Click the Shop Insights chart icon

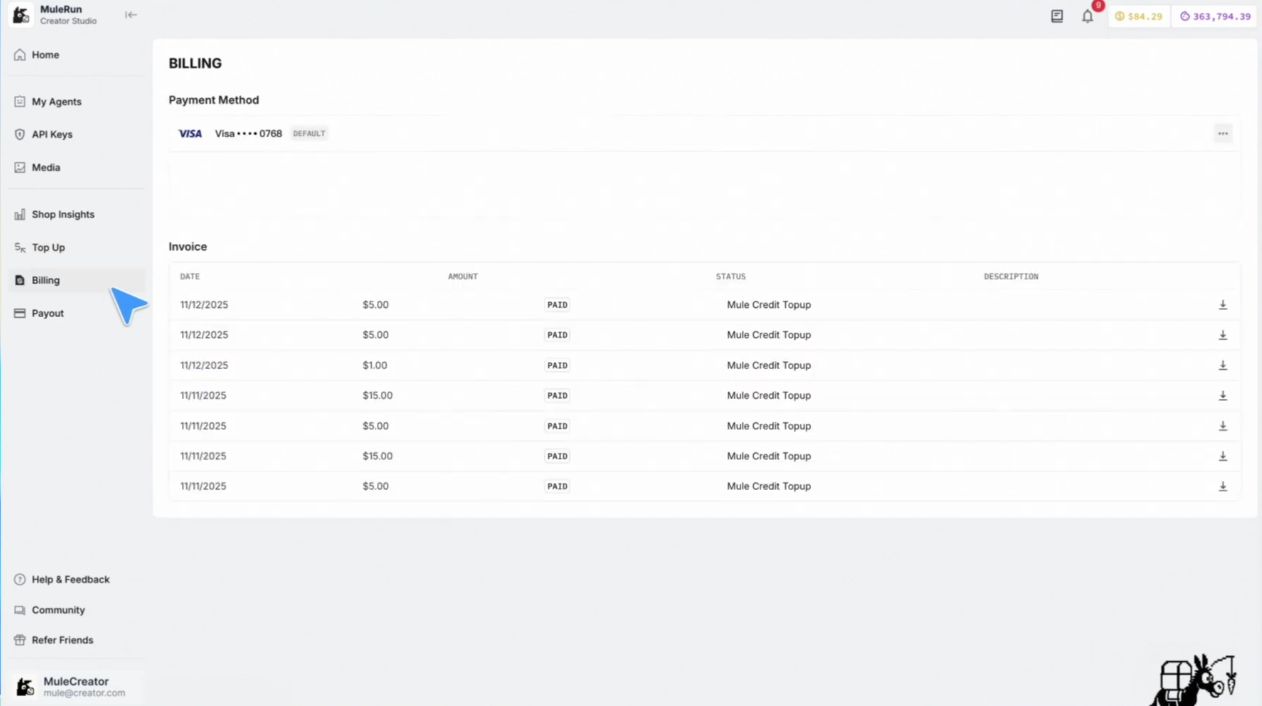[x=20, y=214]
